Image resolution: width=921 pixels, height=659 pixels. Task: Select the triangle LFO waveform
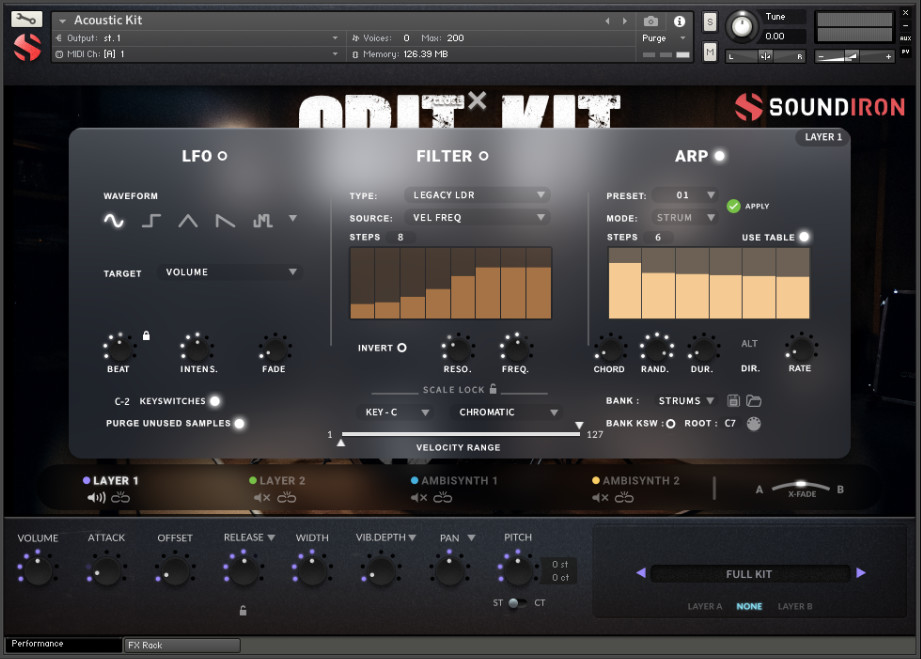188,221
